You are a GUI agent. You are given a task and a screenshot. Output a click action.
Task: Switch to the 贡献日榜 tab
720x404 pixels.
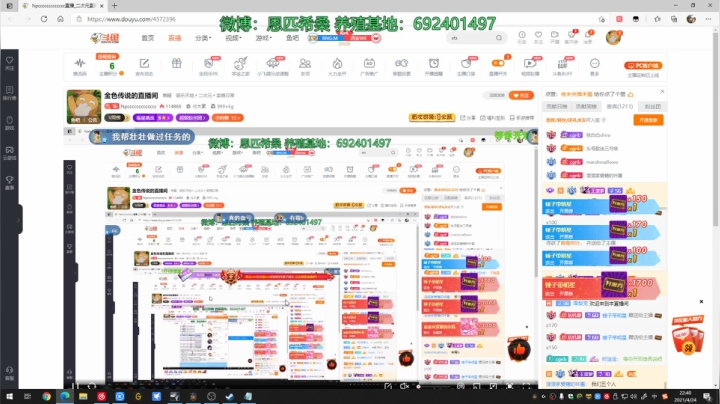click(x=557, y=107)
